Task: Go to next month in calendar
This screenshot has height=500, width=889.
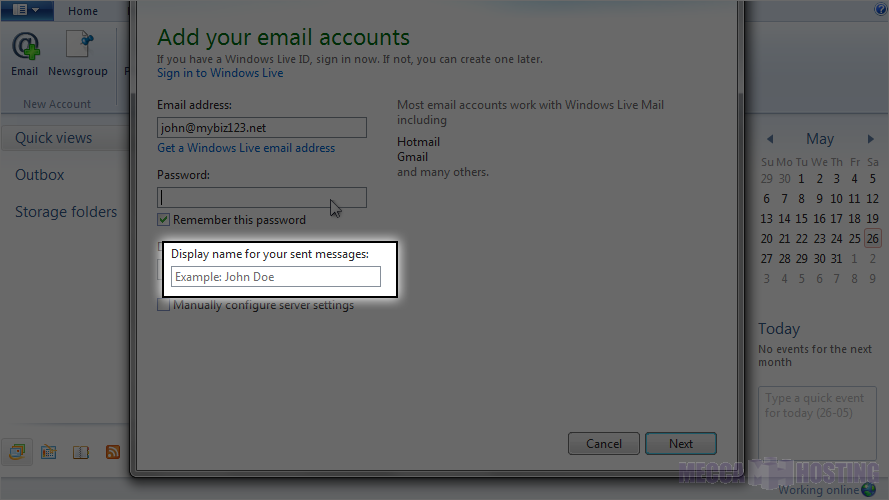Action: (871, 140)
